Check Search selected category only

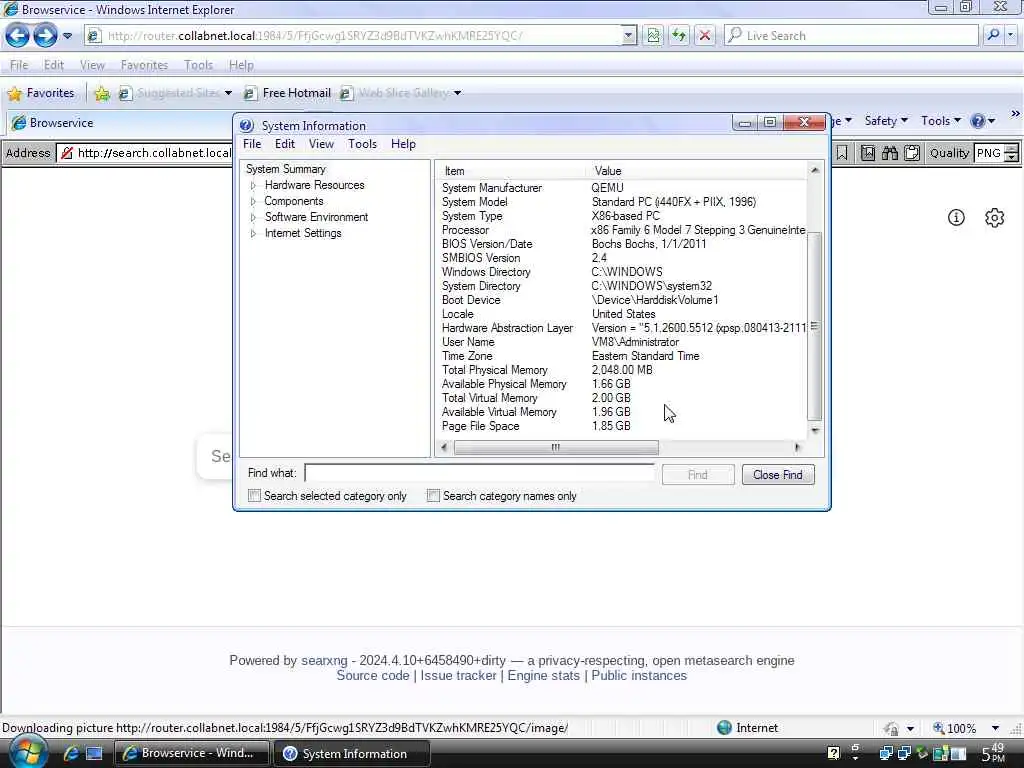254,496
